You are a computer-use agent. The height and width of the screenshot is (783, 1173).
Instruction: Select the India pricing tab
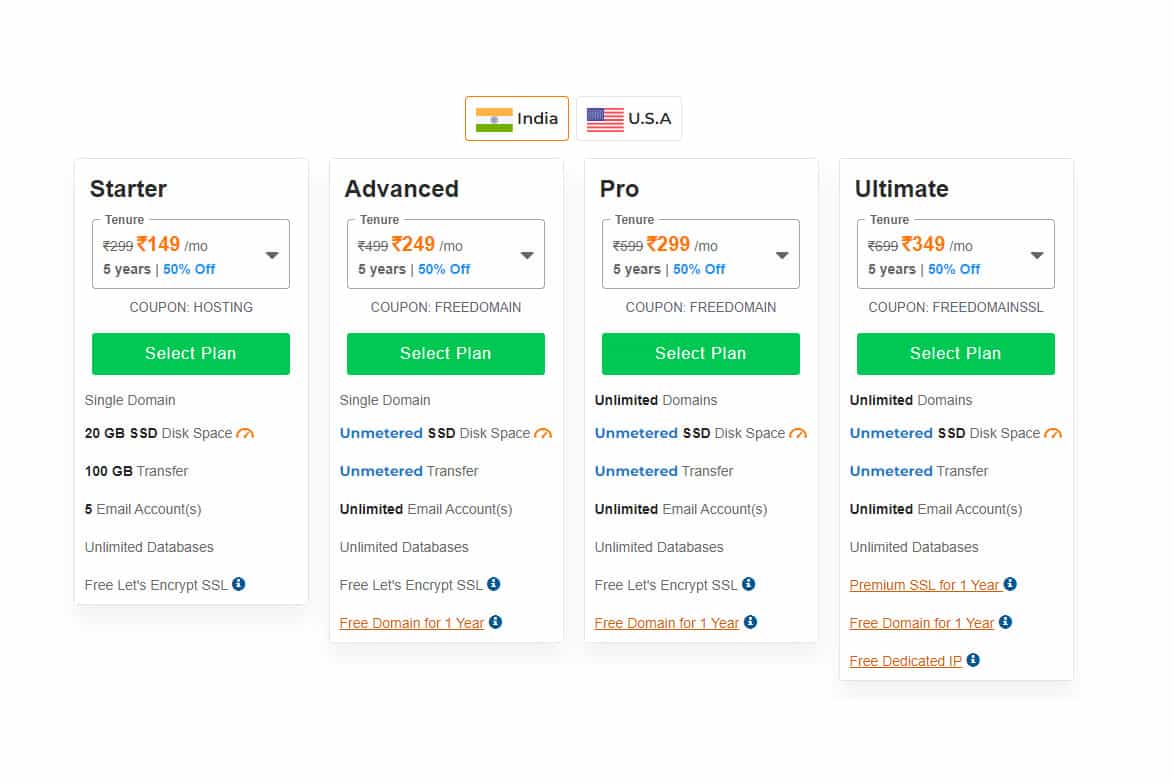(x=517, y=118)
